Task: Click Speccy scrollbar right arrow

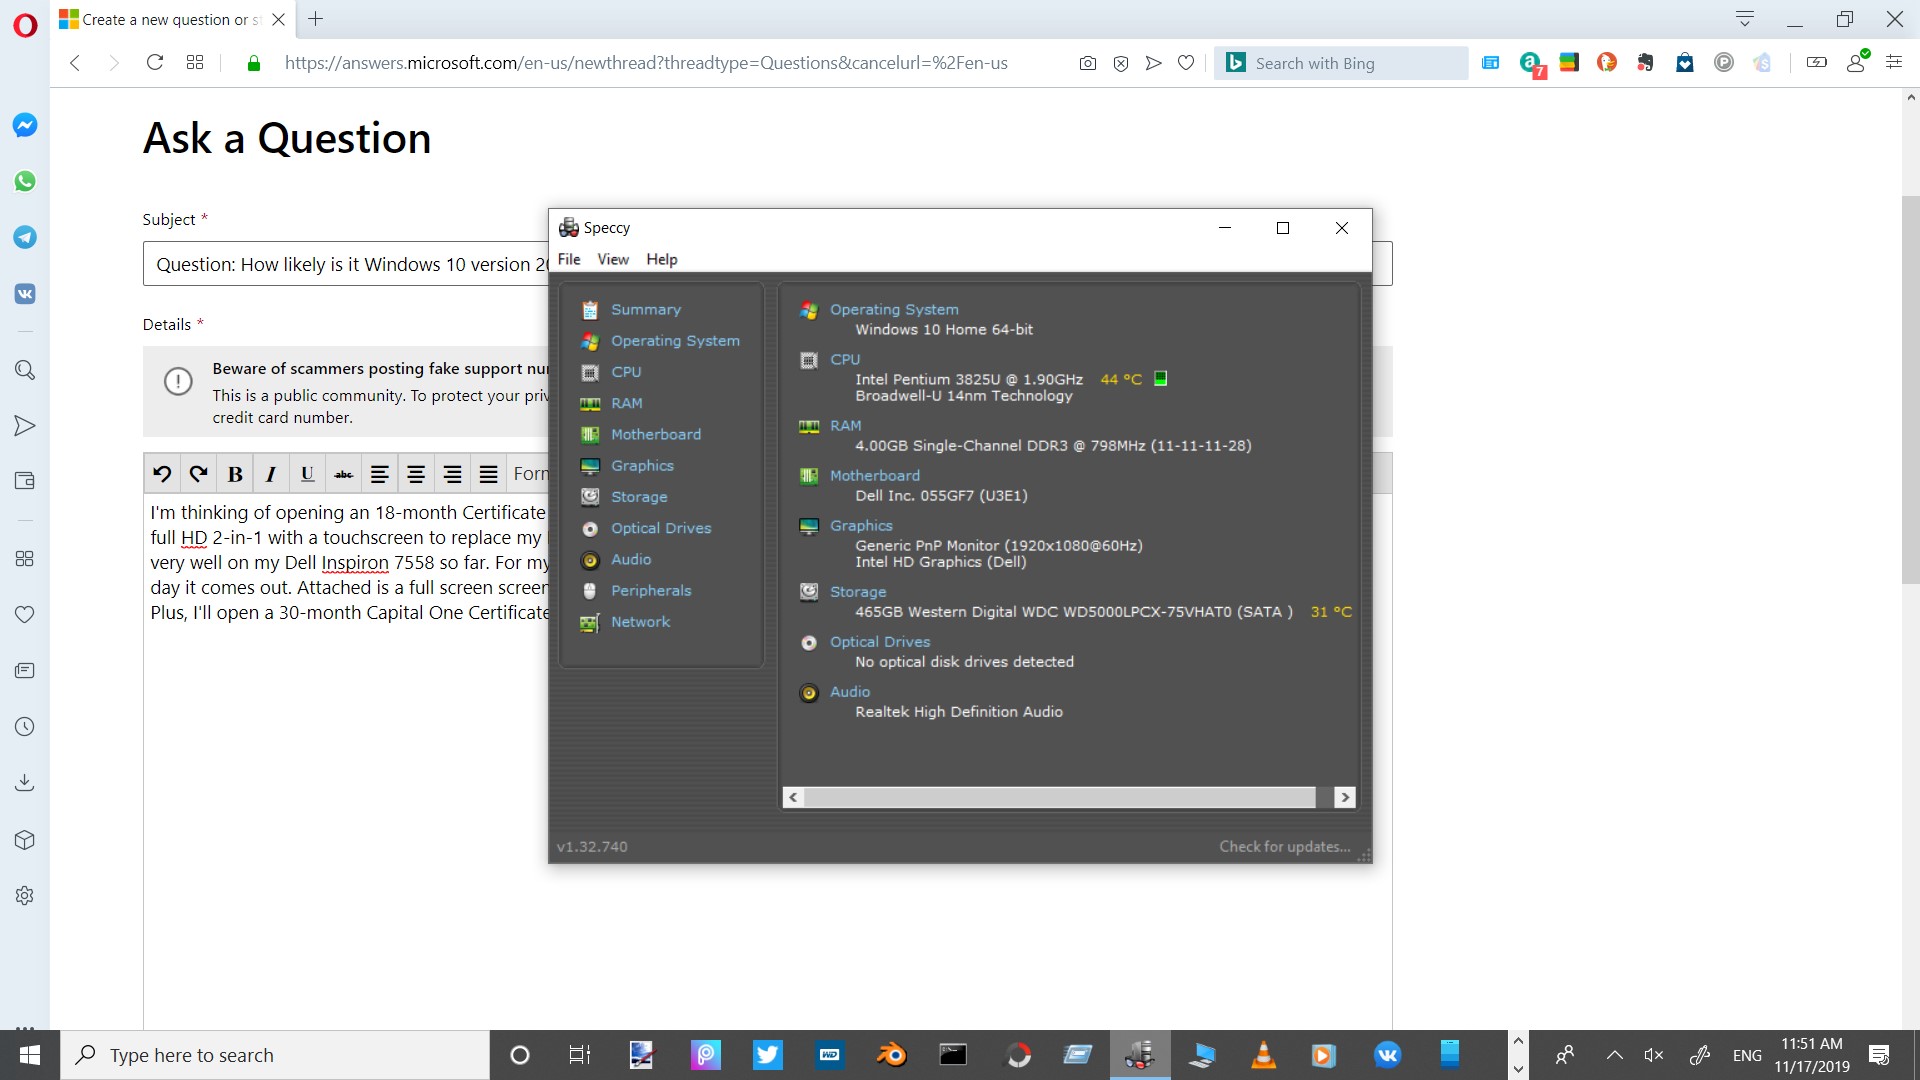Action: pos(1345,797)
